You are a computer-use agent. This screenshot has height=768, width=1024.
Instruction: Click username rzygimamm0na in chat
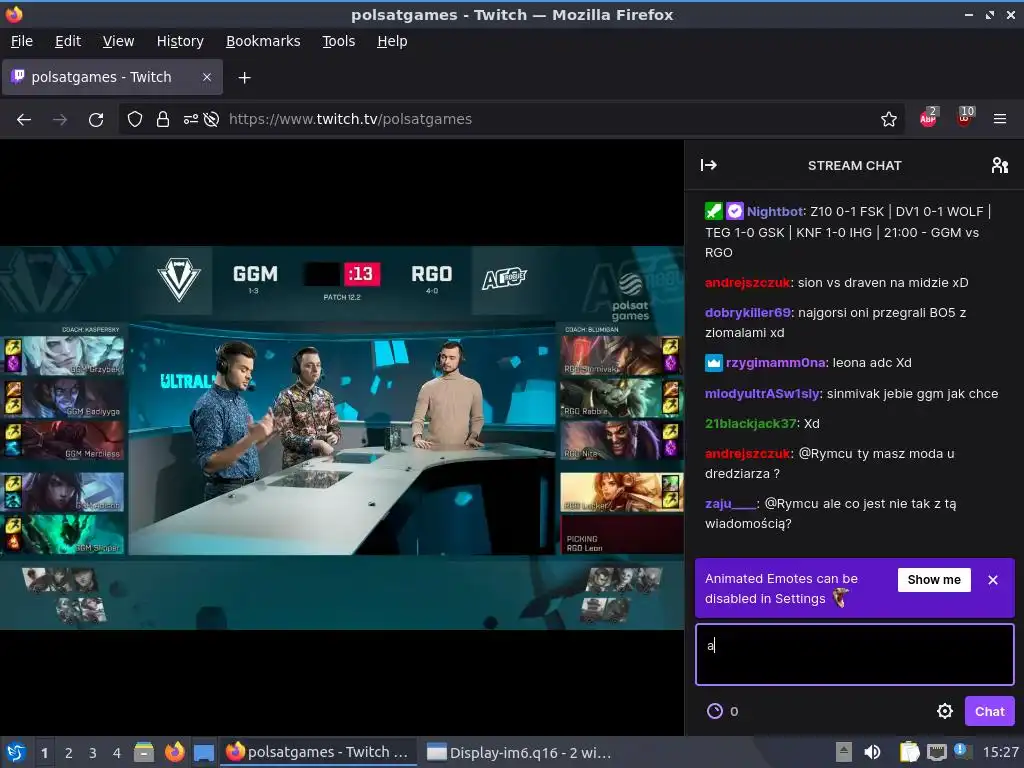pyautogui.click(x=775, y=362)
